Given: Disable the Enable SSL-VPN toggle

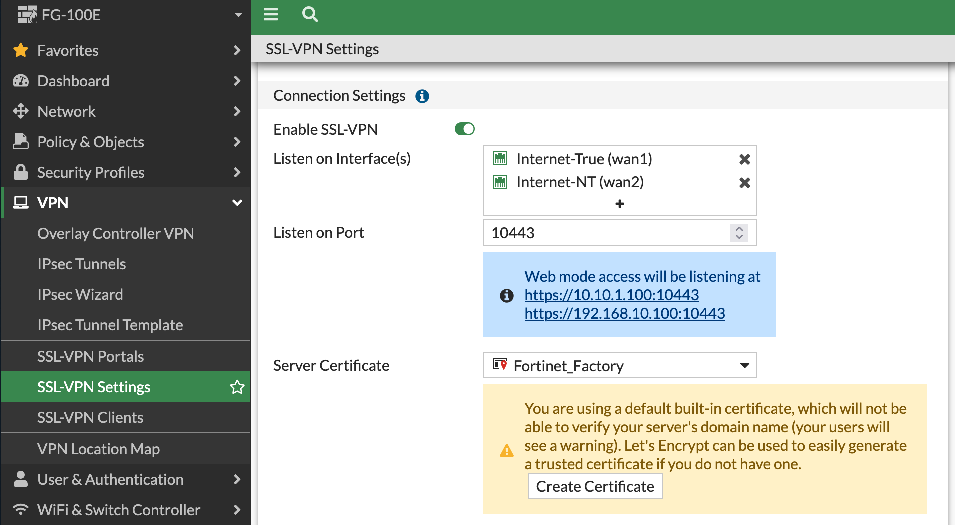Looking at the screenshot, I should coord(464,129).
